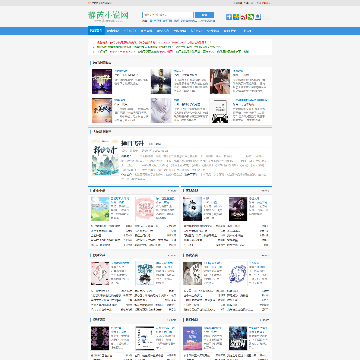Click the large featured book title heading

tap(132, 143)
